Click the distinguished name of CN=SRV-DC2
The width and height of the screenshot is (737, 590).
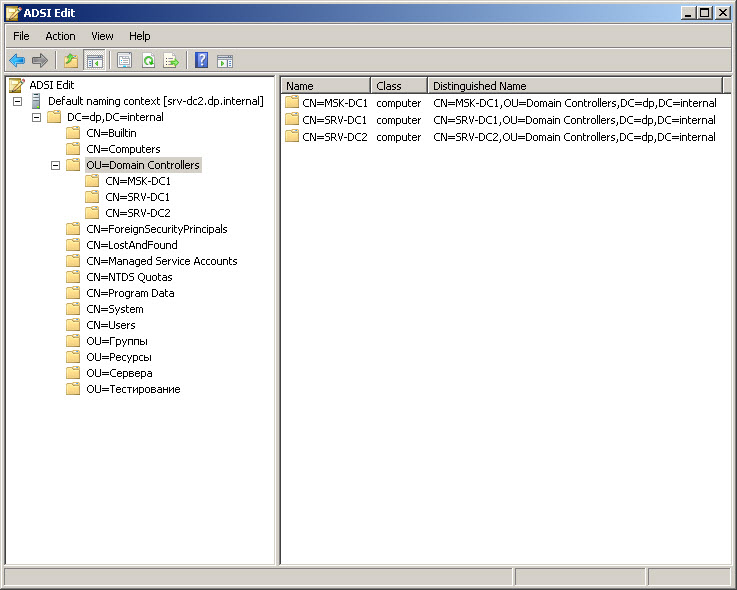point(574,137)
